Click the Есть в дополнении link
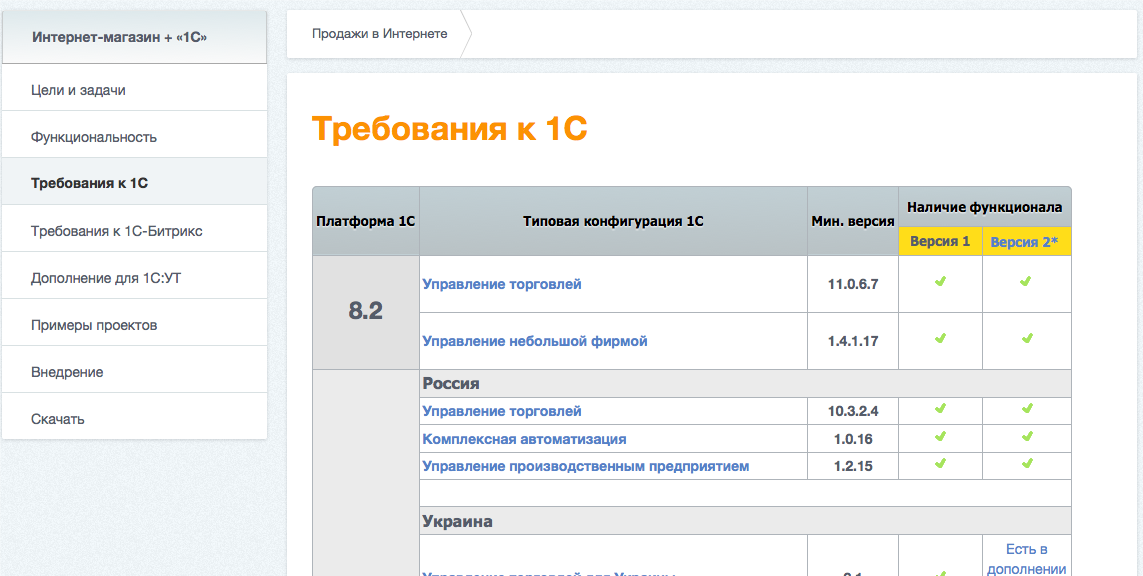 point(1026,559)
